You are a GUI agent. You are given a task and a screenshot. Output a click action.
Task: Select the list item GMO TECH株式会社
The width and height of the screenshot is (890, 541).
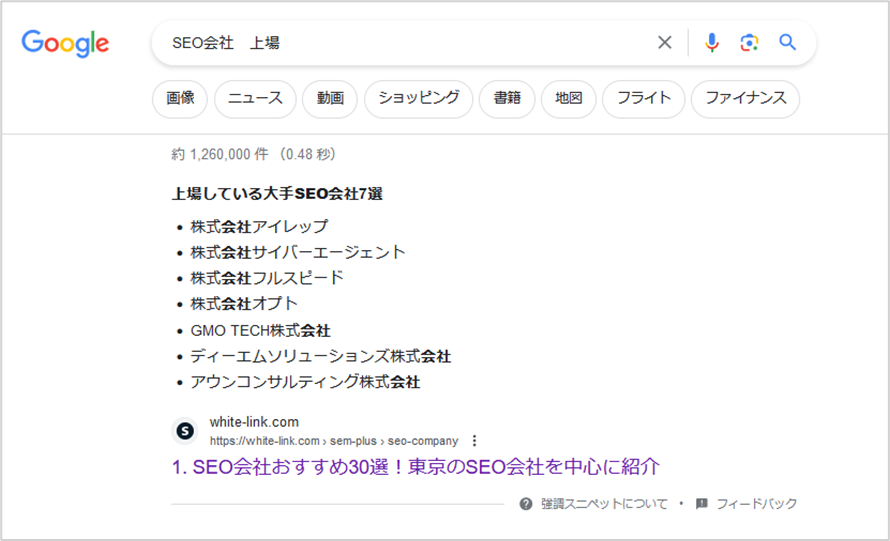260,330
